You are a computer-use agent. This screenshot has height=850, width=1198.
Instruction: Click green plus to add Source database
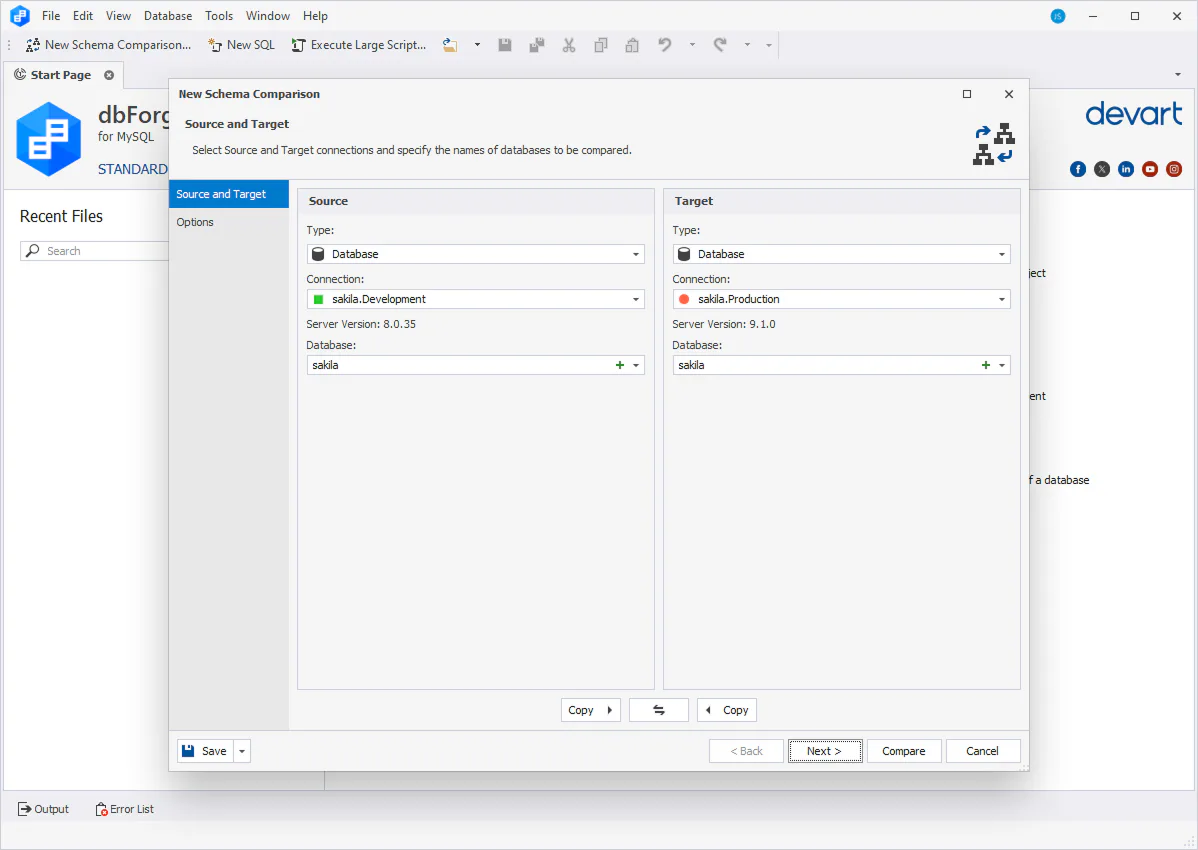click(620, 365)
